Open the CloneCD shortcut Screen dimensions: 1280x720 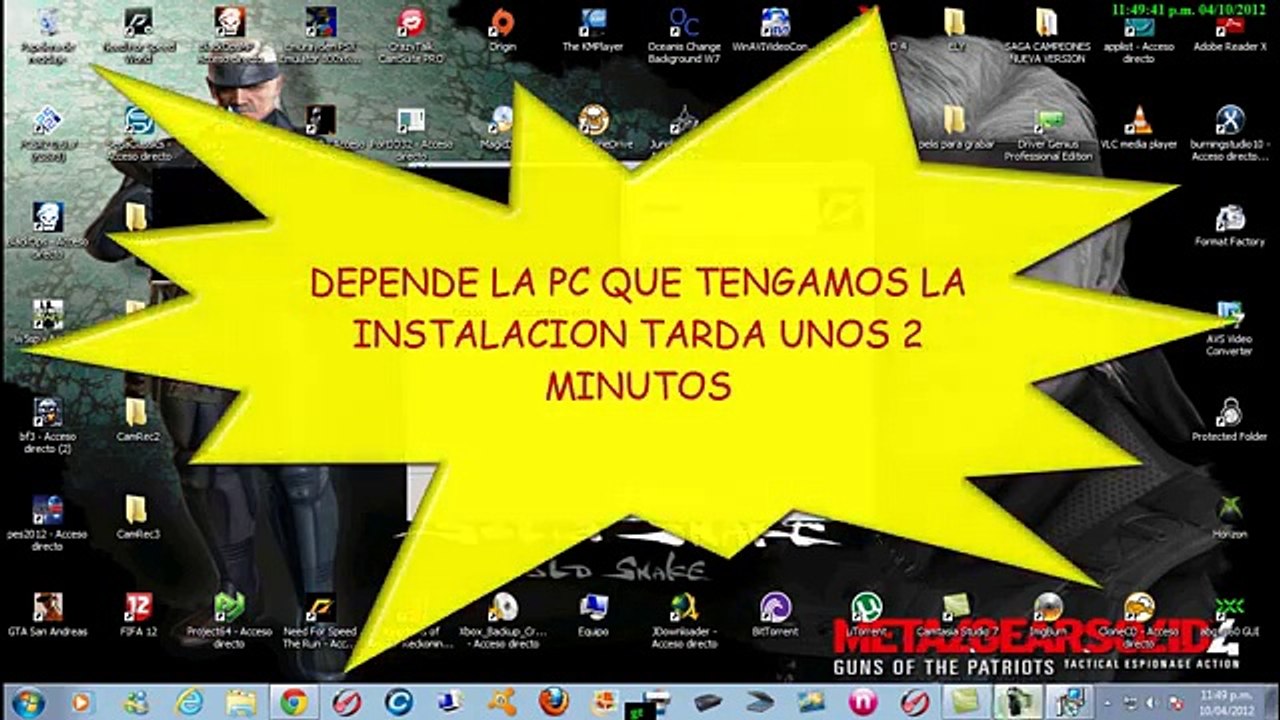[x=1139, y=621]
